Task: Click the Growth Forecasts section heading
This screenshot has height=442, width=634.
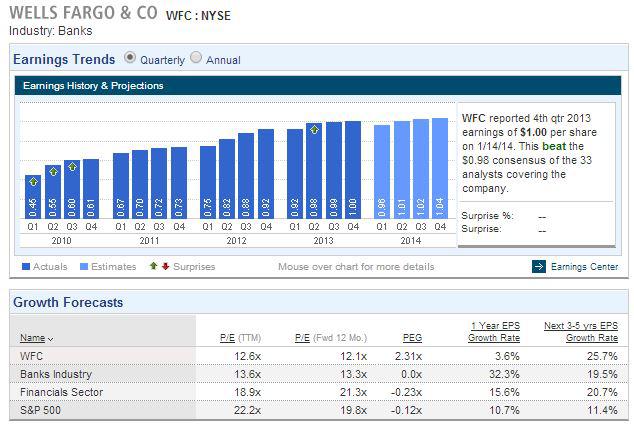Action: pyautogui.click(x=68, y=302)
